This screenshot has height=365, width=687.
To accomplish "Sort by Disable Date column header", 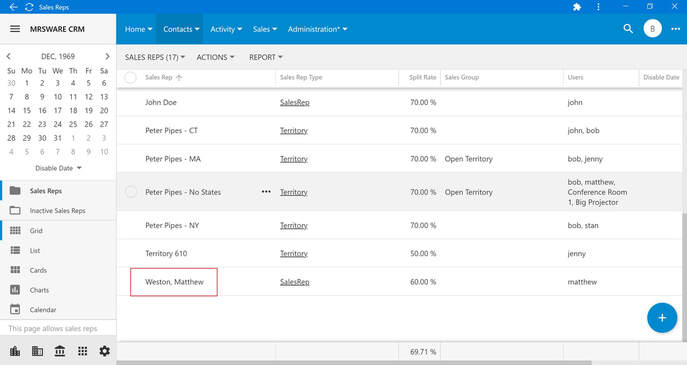I will tap(661, 78).
